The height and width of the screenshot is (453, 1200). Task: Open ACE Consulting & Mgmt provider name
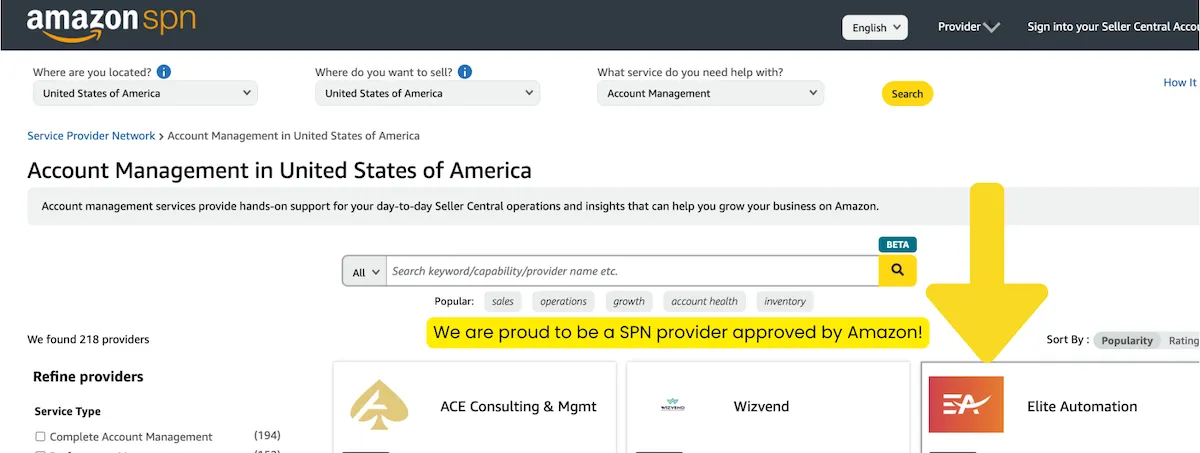(518, 406)
